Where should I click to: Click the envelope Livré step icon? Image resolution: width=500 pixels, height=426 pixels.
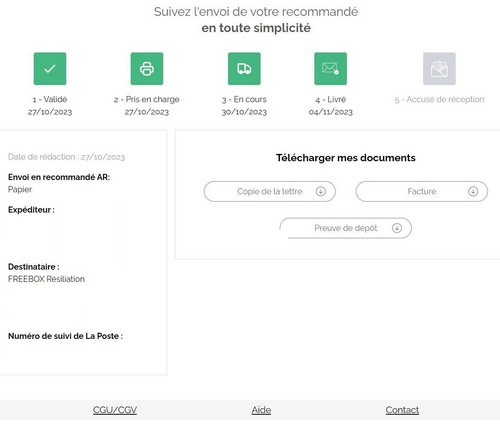coord(331,69)
